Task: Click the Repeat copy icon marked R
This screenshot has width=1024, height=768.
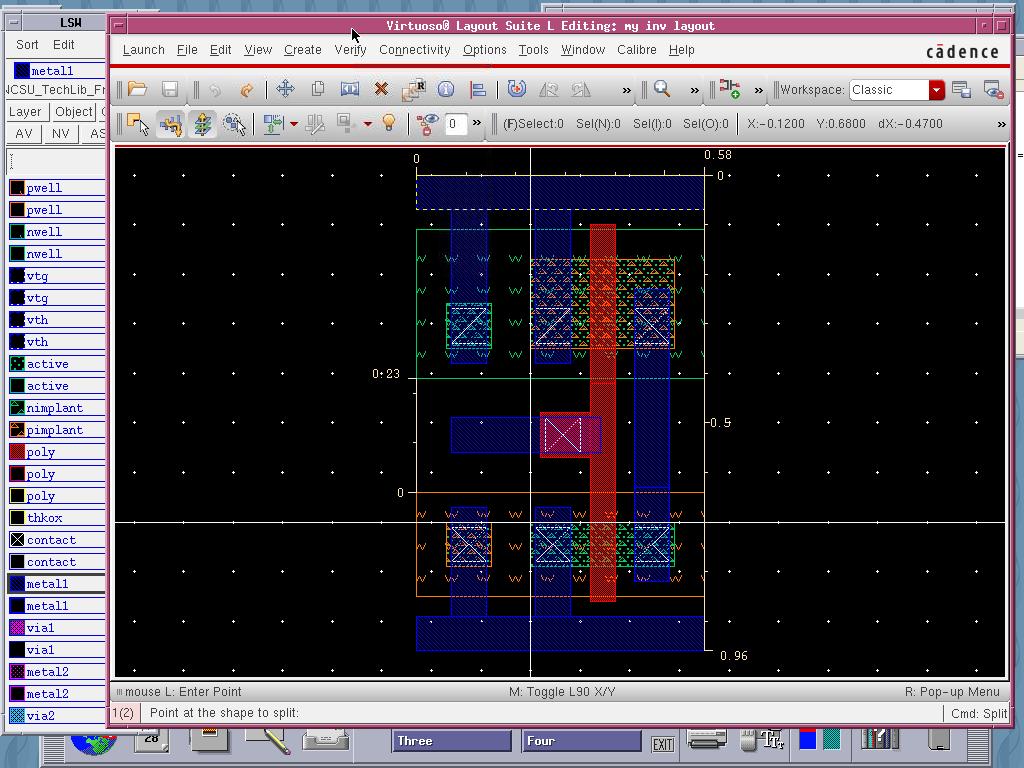Action: pyautogui.click(x=413, y=89)
